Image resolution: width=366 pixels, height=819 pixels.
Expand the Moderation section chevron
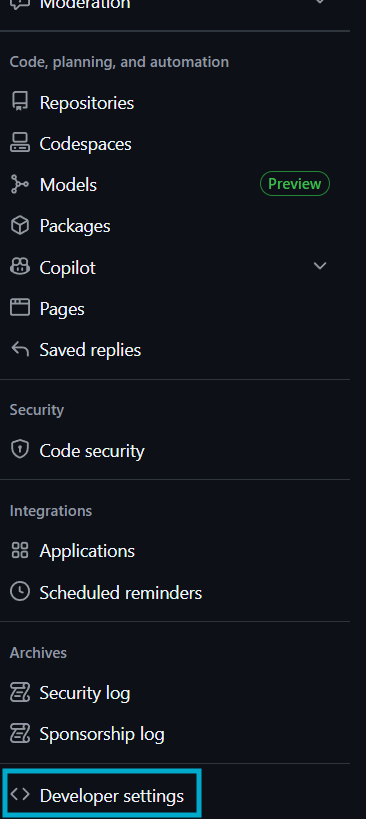(x=320, y=2)
